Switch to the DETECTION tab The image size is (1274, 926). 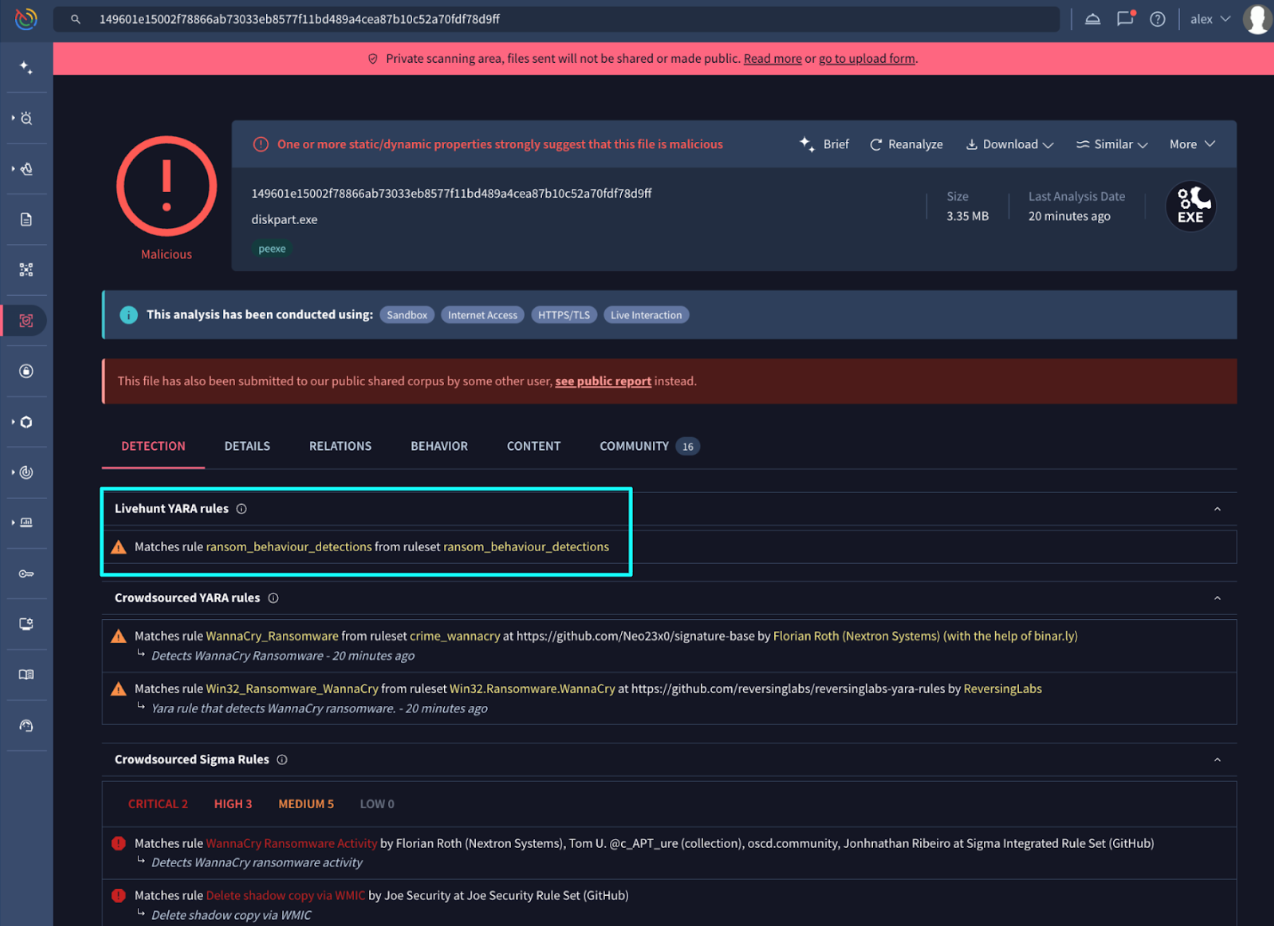(153, 446)
